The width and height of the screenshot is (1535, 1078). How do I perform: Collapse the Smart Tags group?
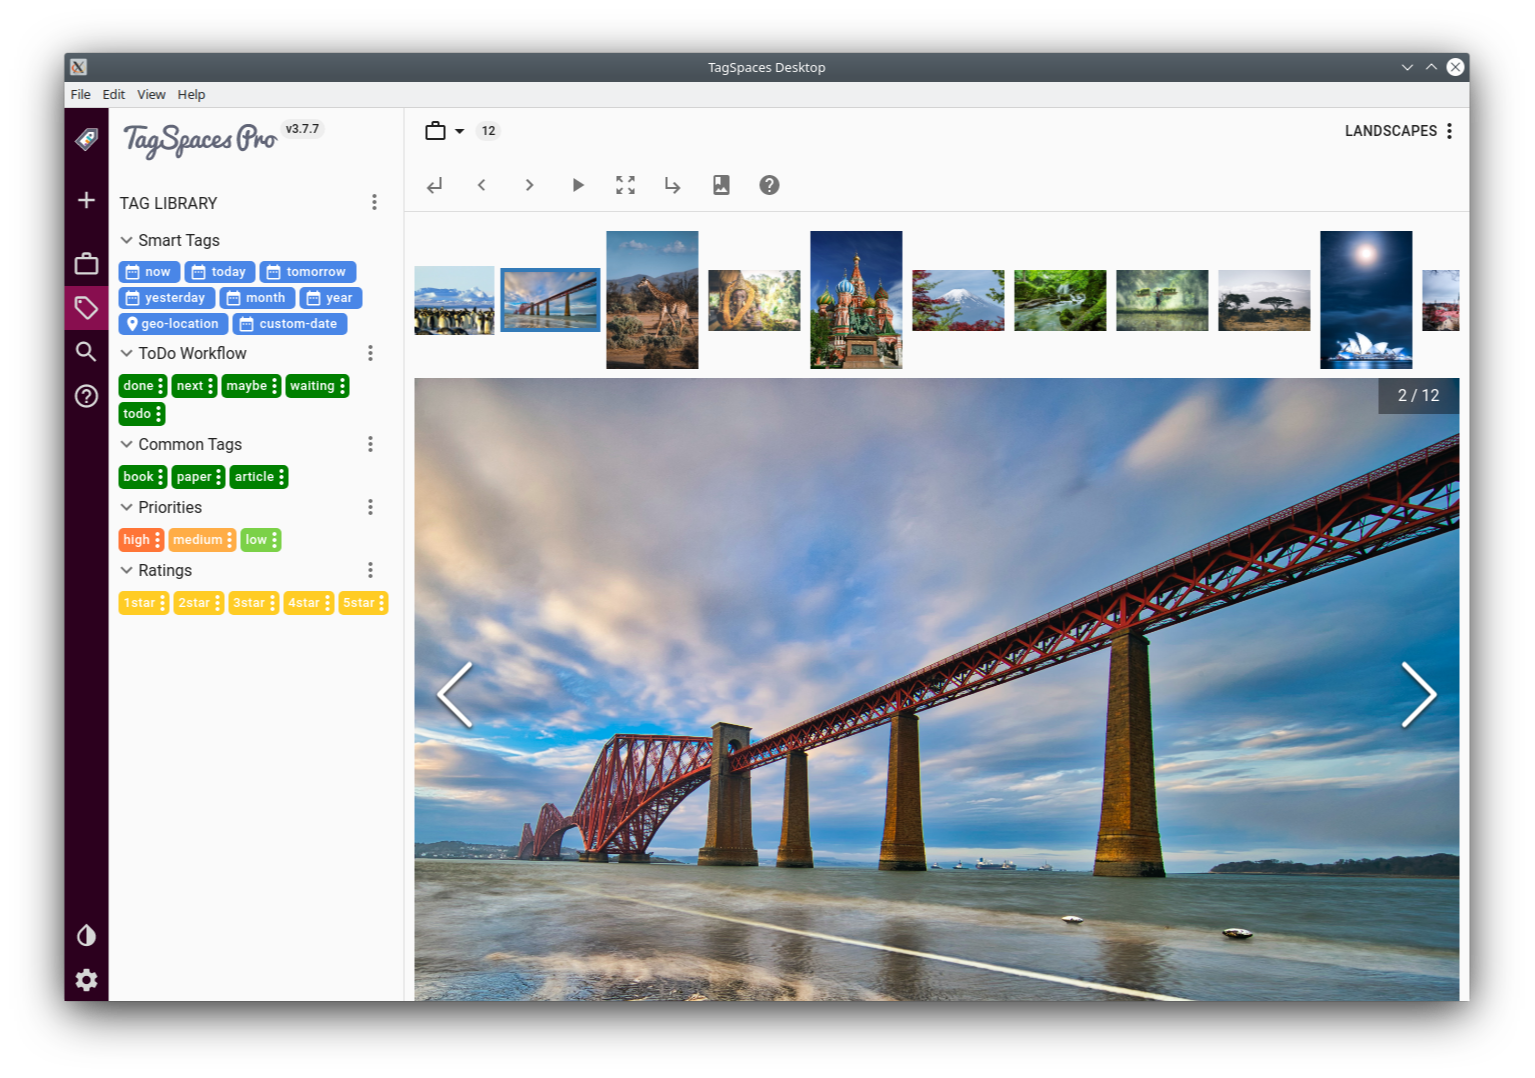tap(127, 240)
